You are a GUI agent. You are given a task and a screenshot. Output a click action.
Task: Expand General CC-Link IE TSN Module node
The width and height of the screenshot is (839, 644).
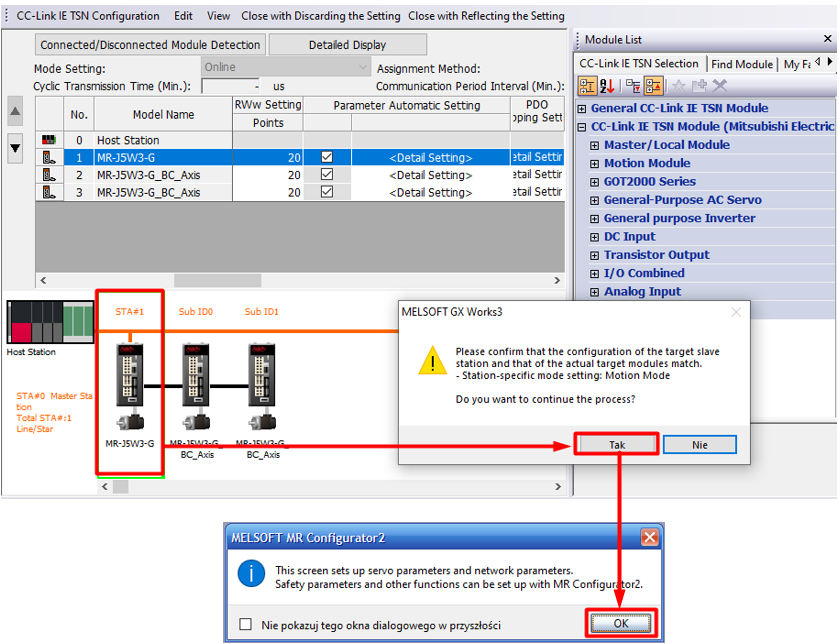(x=582, y=109)
